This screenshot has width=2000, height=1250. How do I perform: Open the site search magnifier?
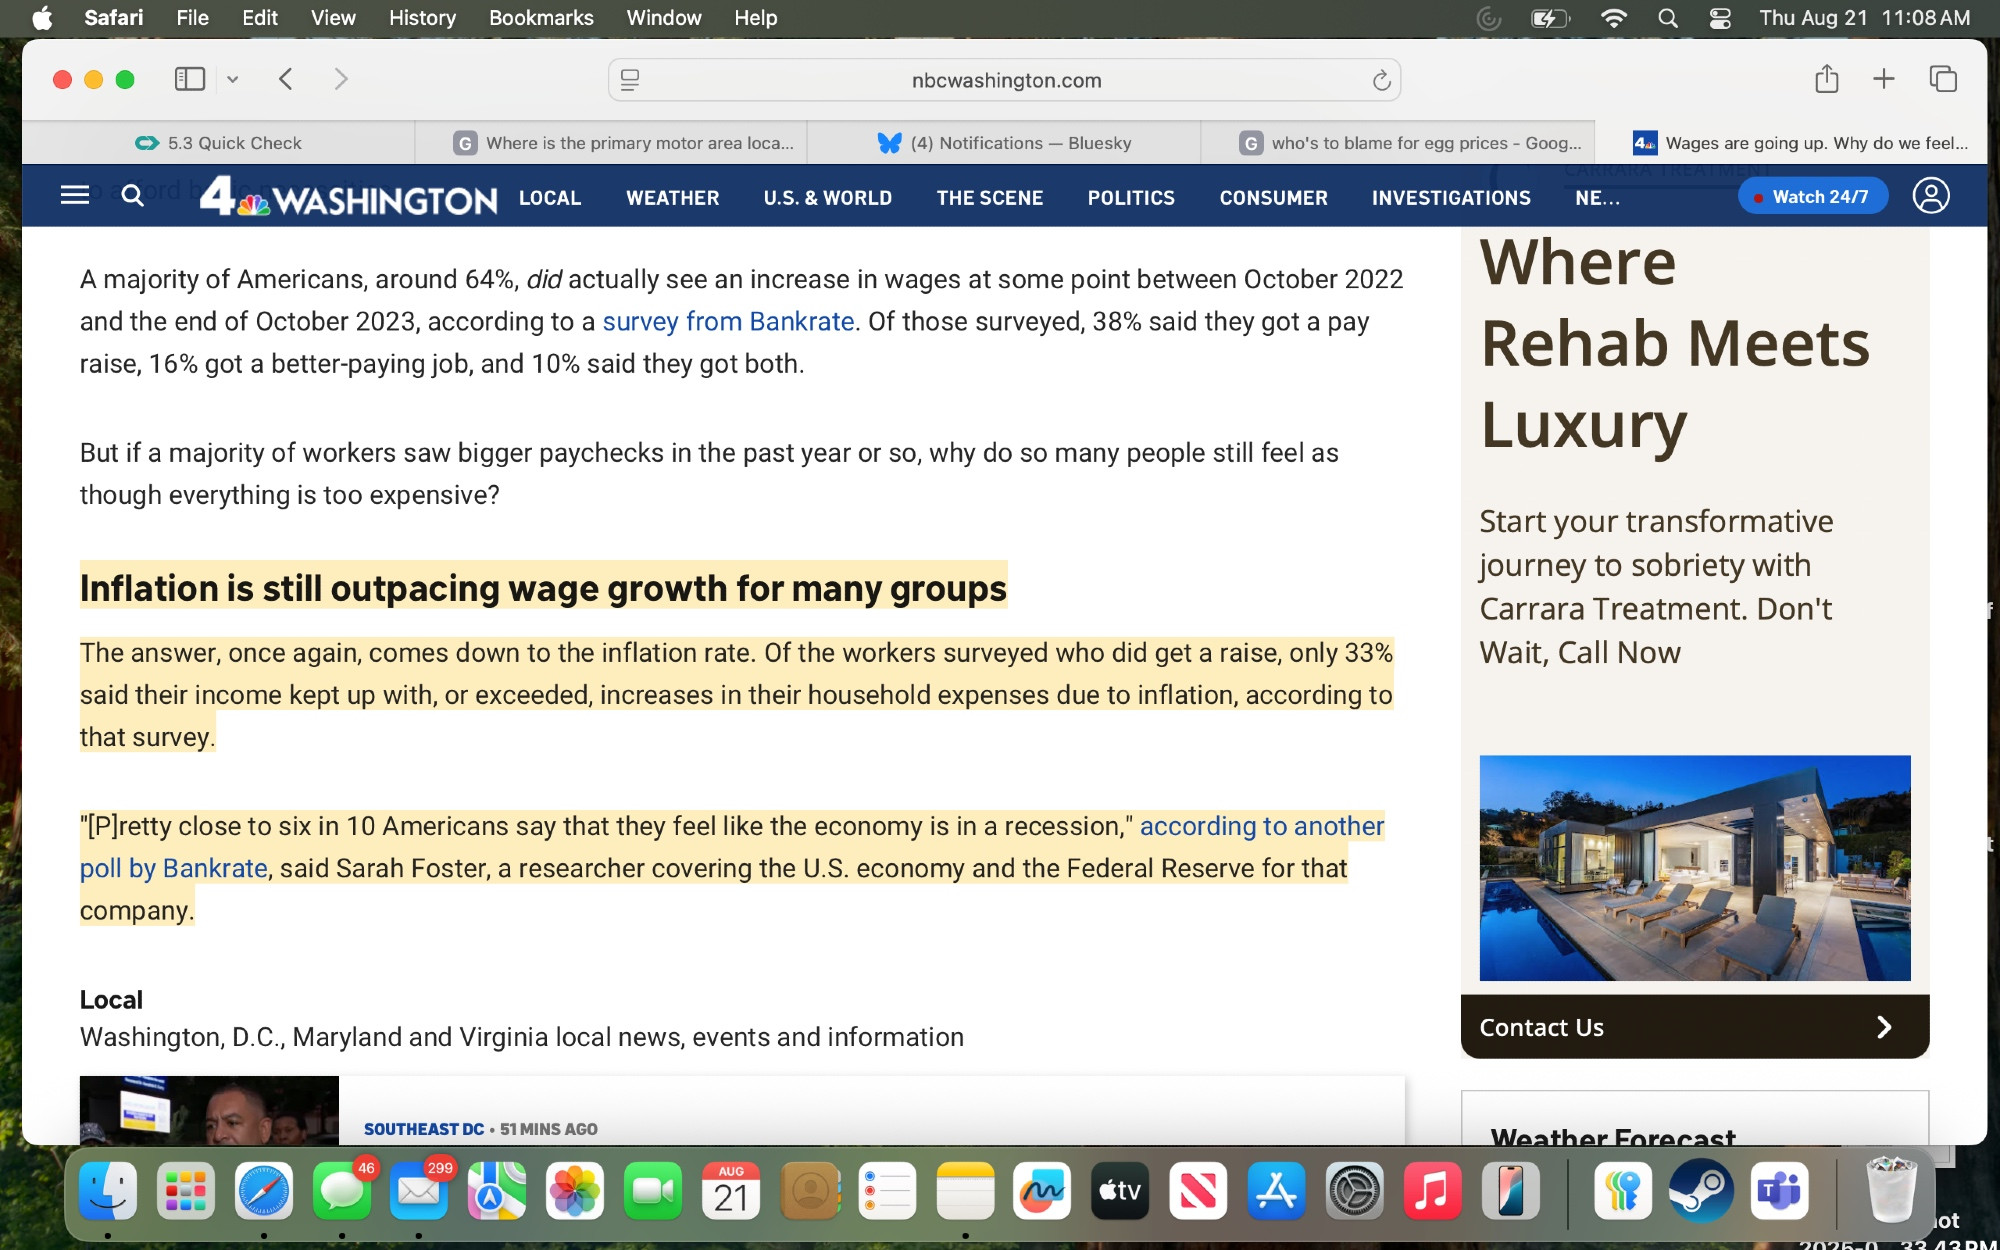[x=133, y=195]
